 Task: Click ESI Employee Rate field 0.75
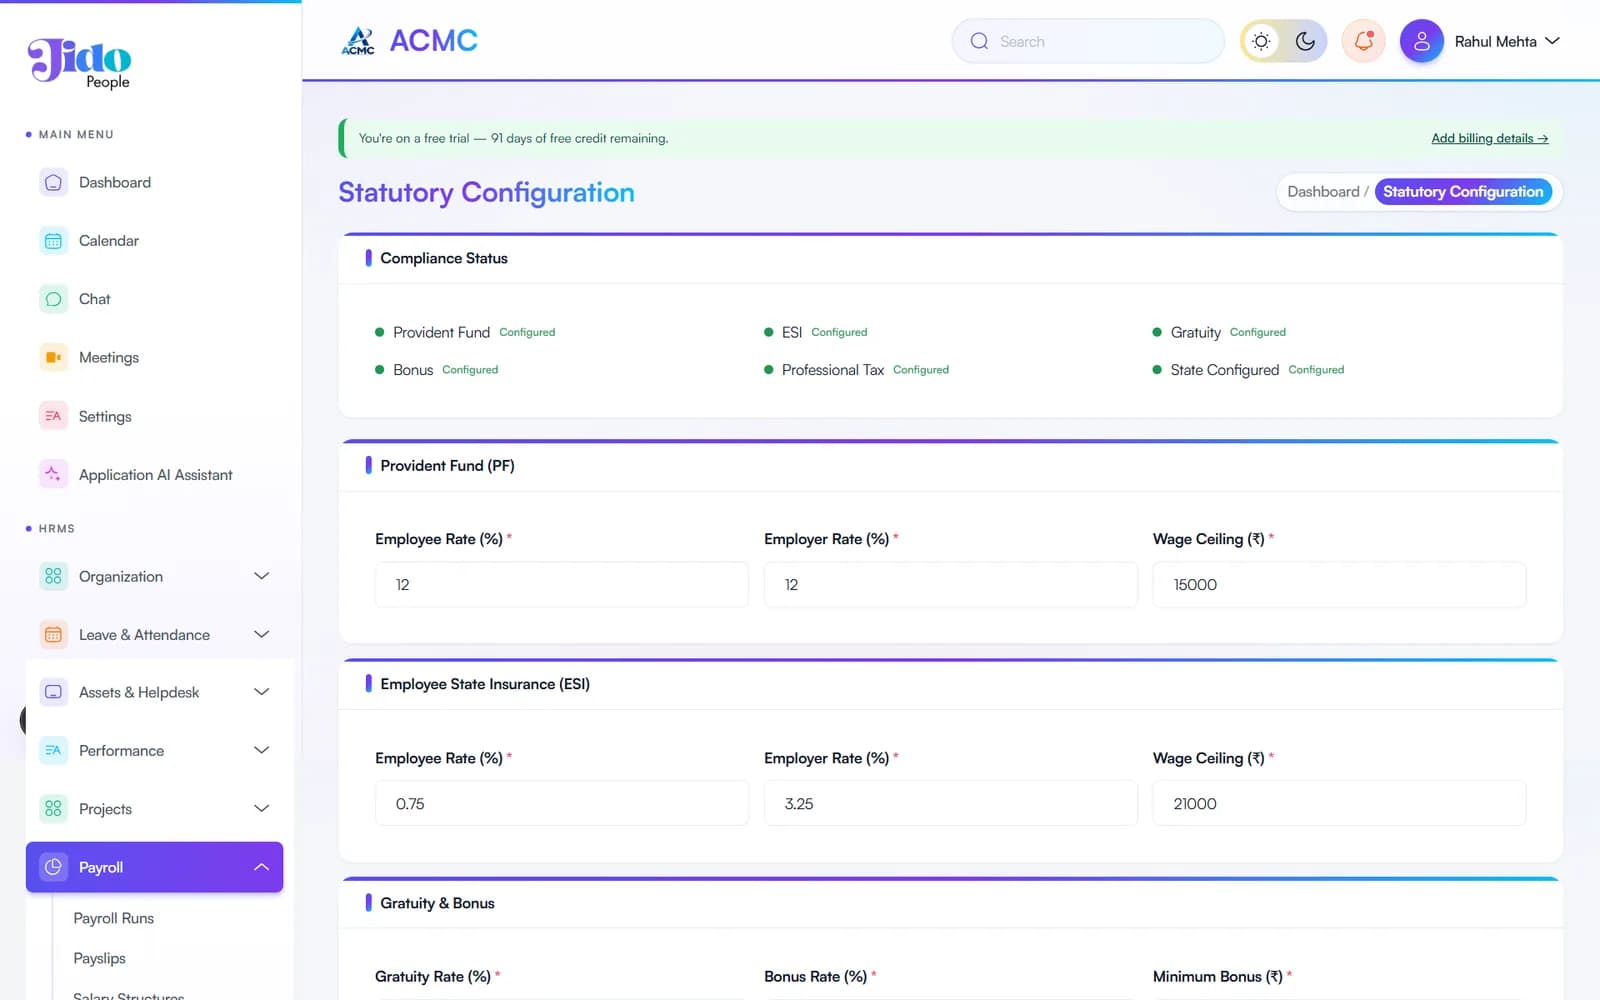(x=562, y=804)
